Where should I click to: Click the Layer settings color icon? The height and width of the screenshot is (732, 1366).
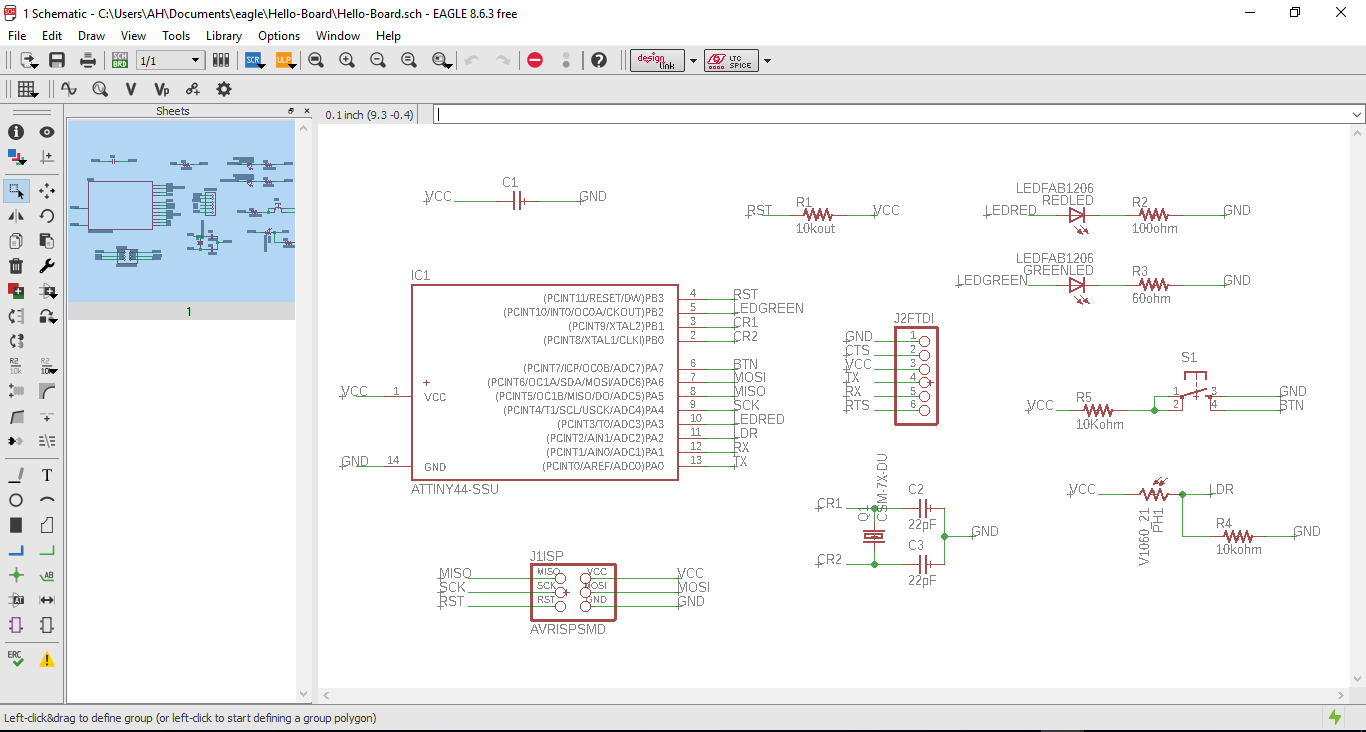(x=16, y=157)
